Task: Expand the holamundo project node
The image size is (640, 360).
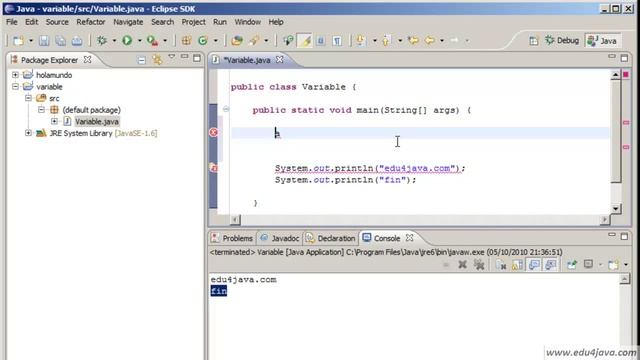Action: 15,75
